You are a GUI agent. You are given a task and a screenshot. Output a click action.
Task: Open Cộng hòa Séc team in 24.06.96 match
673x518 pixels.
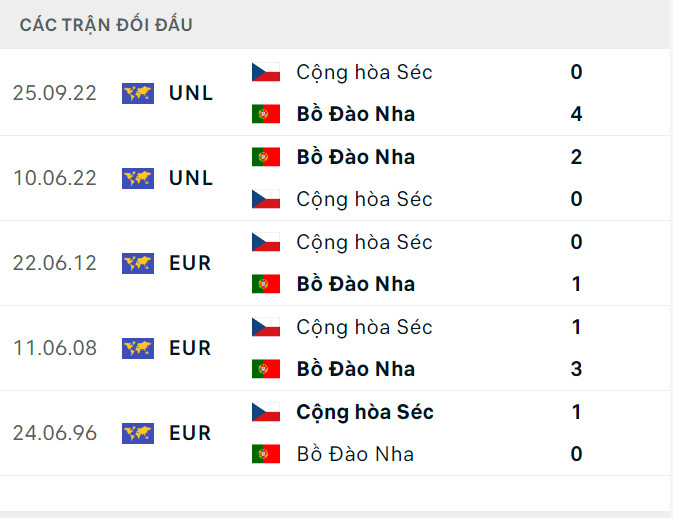click(364, 412)
